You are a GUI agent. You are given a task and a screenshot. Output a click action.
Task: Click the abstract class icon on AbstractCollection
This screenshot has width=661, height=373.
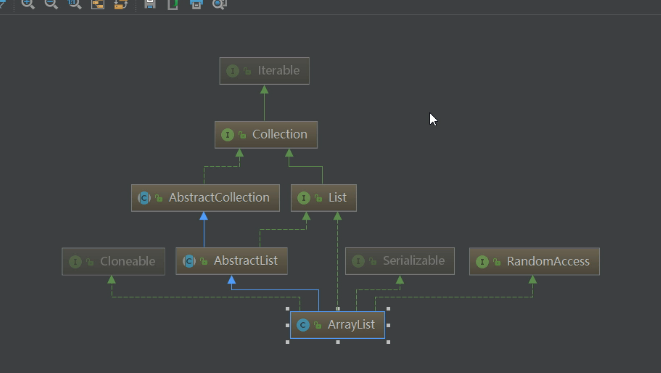(144, 198)
